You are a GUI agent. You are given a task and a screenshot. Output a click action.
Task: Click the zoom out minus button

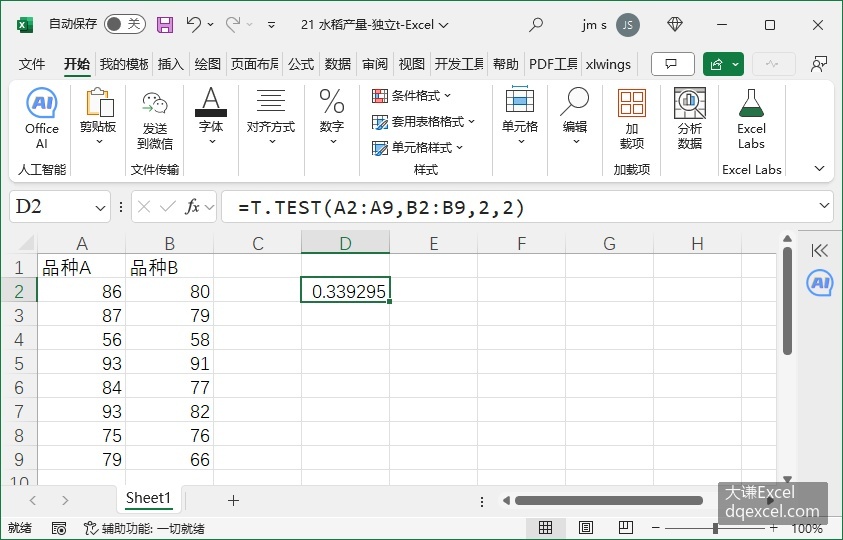(656, 528)
